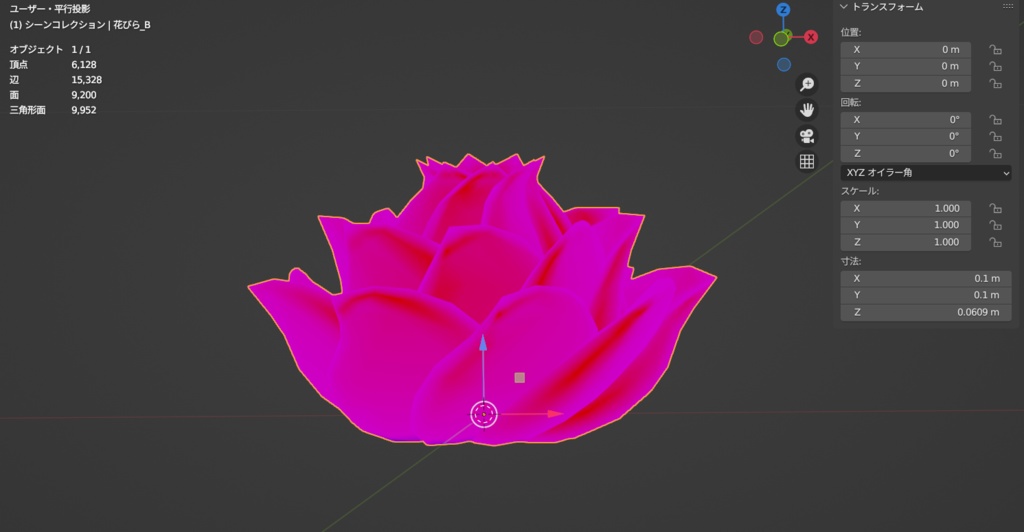The image size is (1024, 532).
Task: Click the red X move gizmo arrow
Action: click(x=554, y=413)
